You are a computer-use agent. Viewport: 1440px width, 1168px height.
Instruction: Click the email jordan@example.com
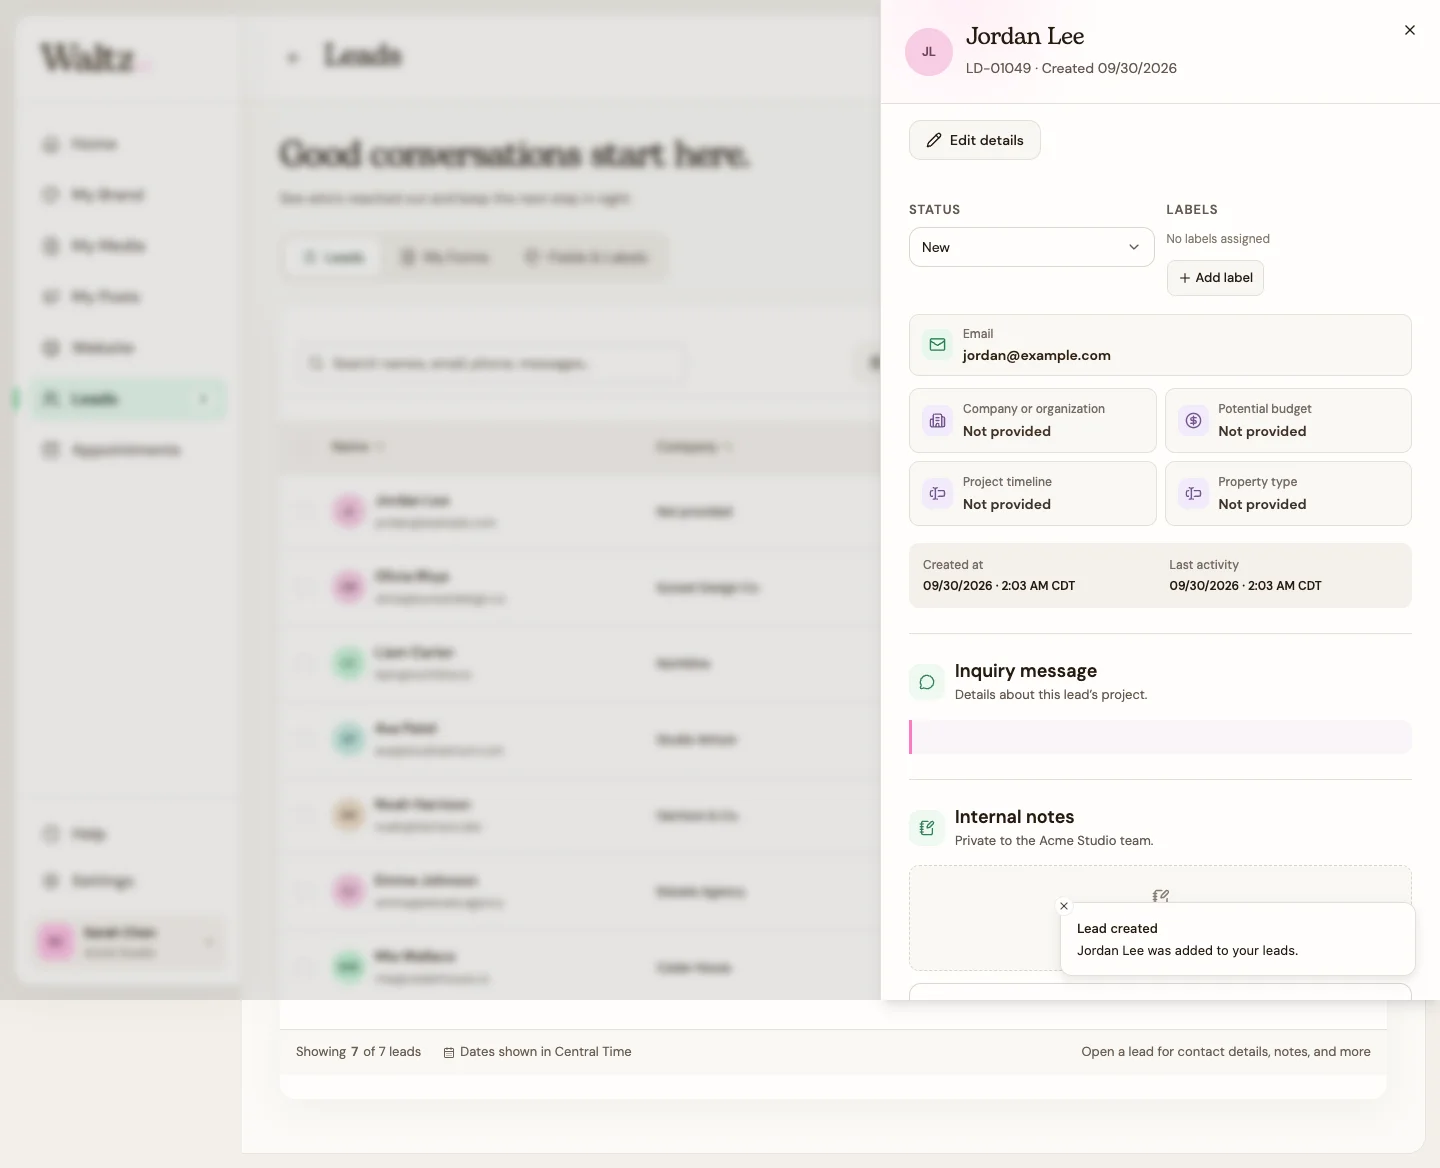click(1036, 355)
